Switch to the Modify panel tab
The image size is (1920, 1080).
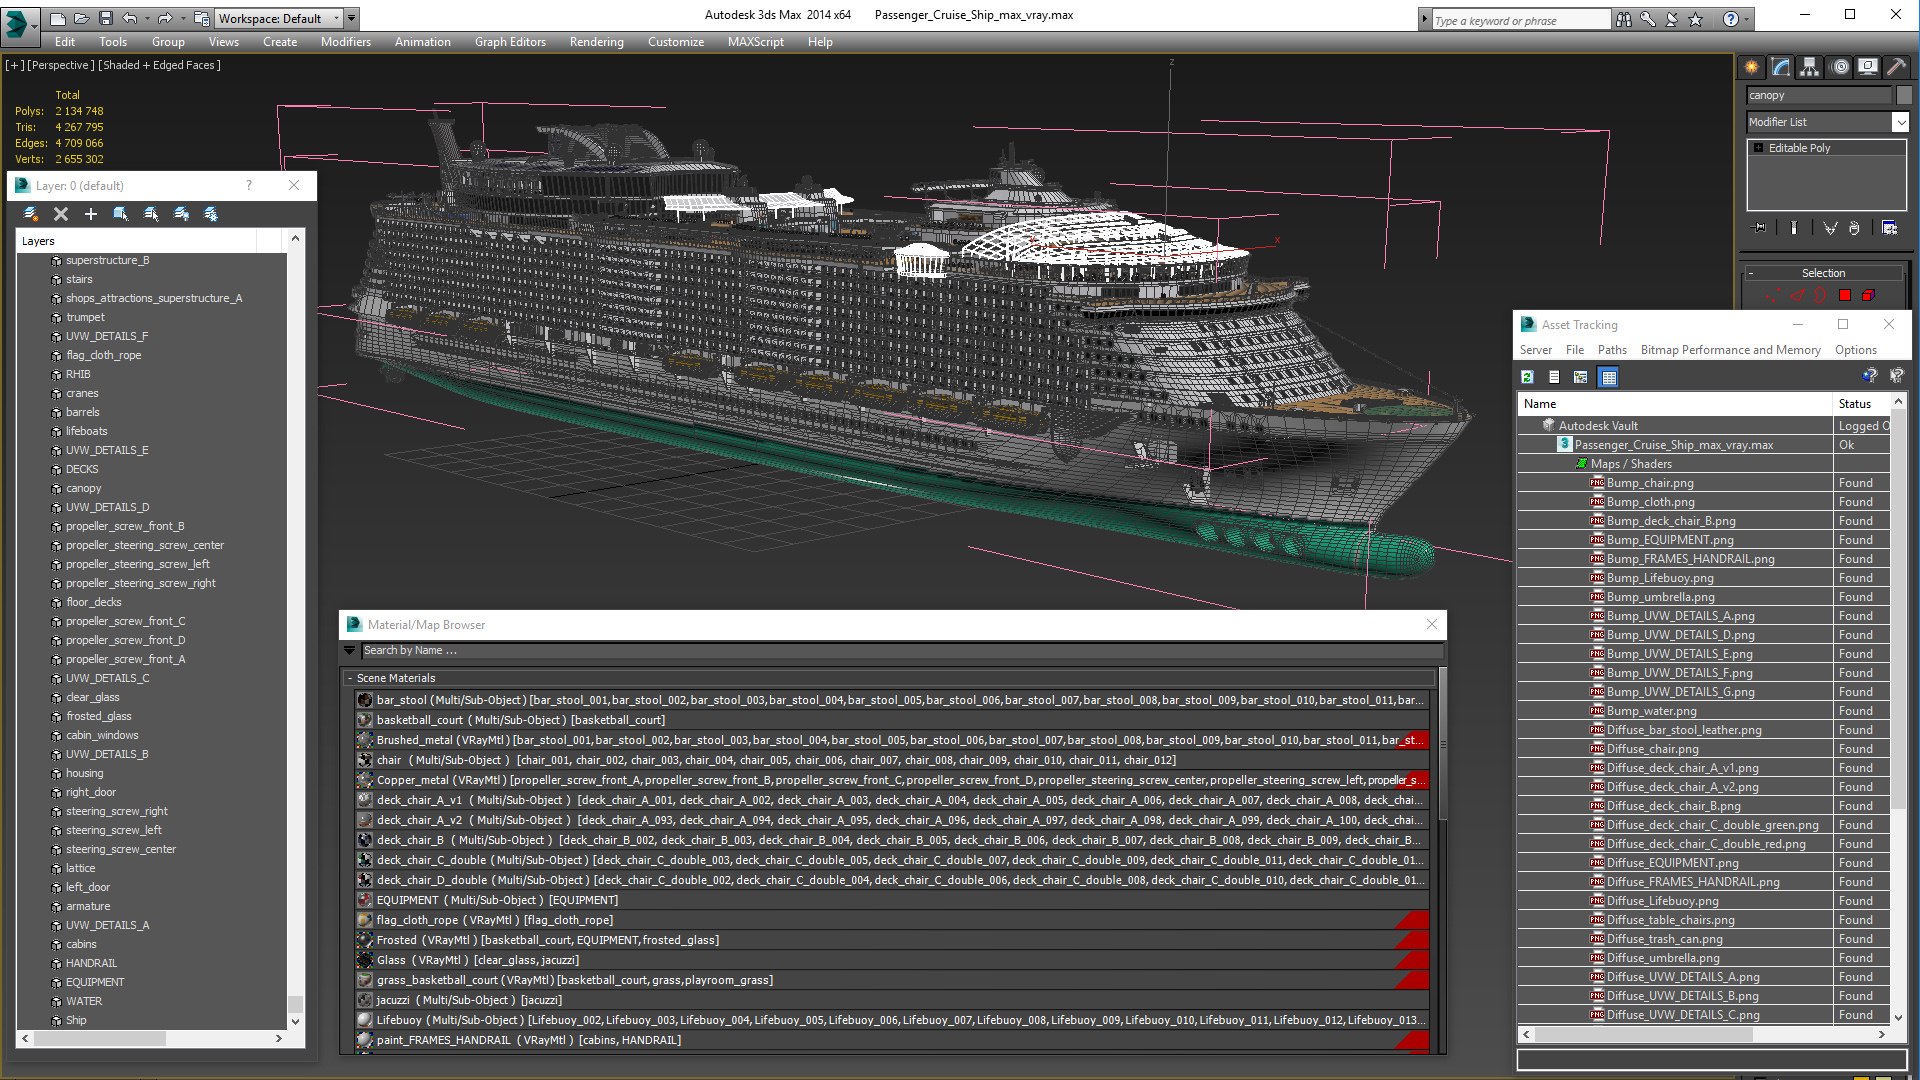(x=1781, y=67)
